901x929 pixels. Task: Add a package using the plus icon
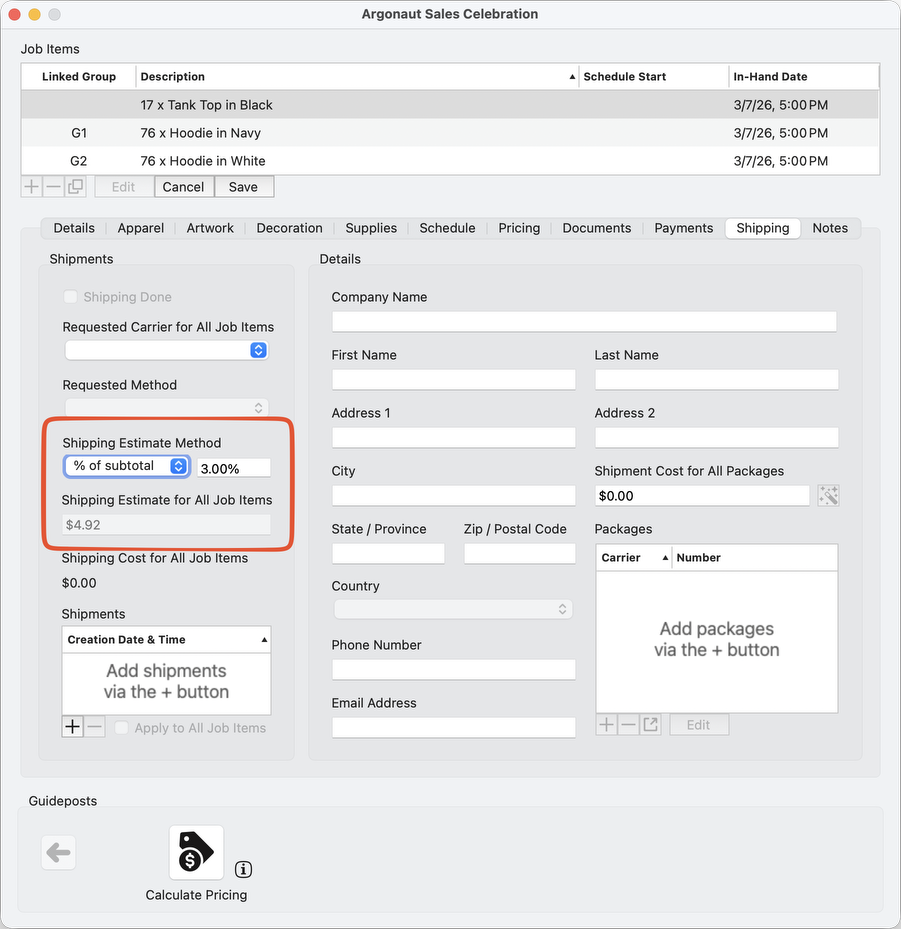(x=606, y=724)
